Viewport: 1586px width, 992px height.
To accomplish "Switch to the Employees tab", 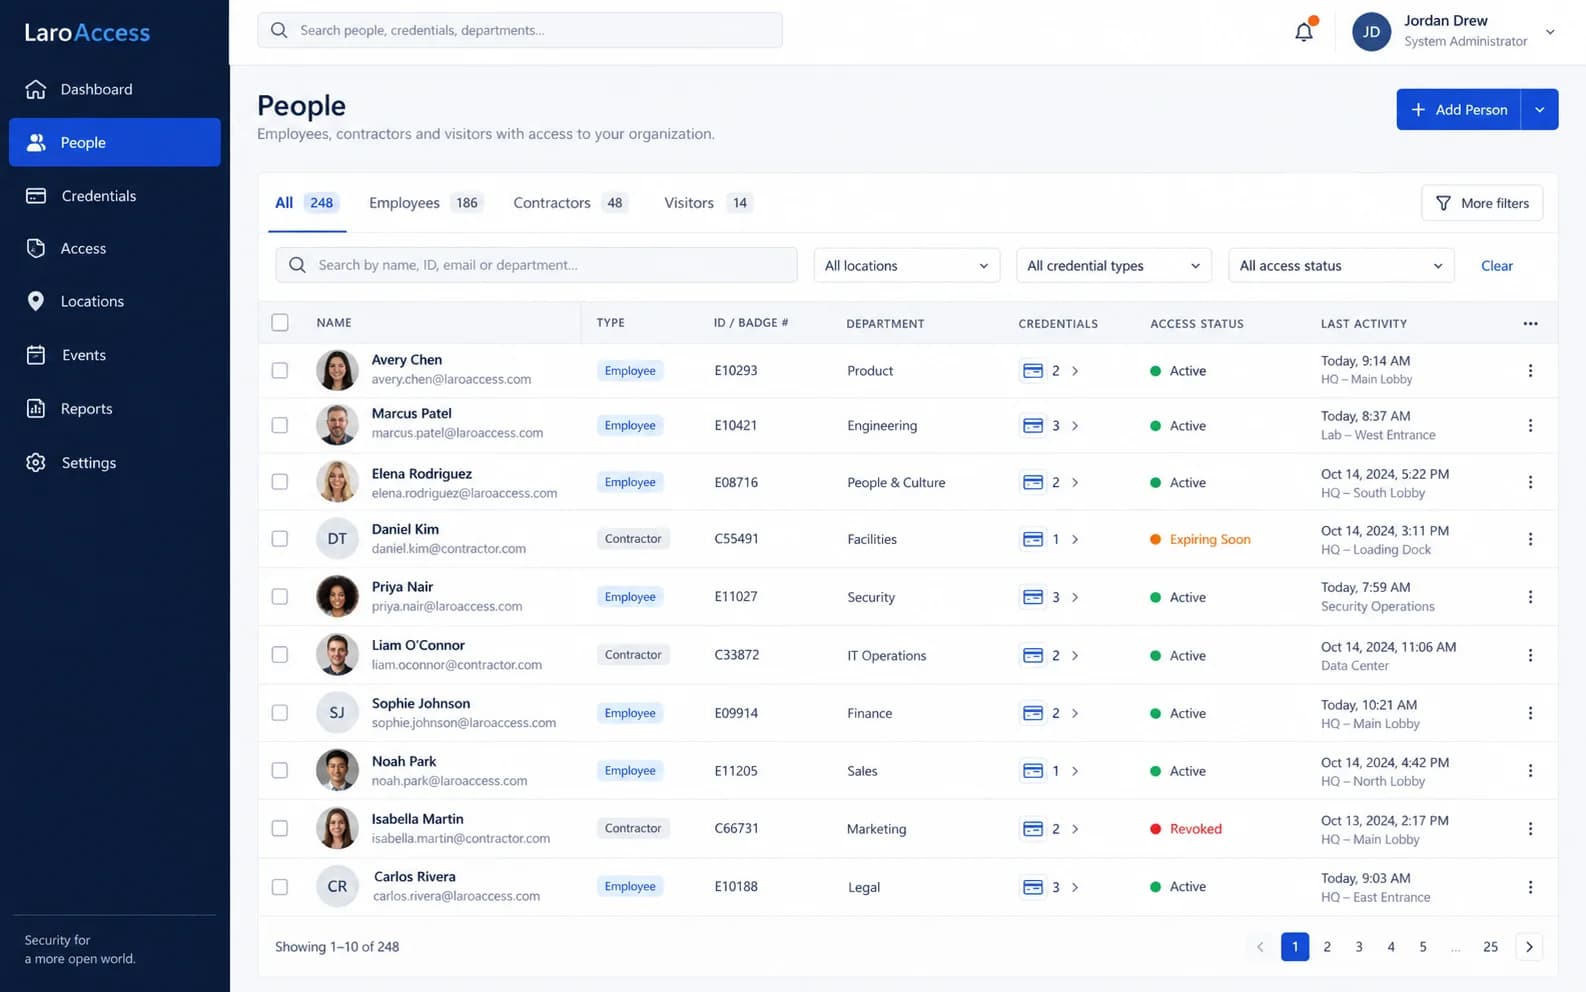I will [425, 203].
